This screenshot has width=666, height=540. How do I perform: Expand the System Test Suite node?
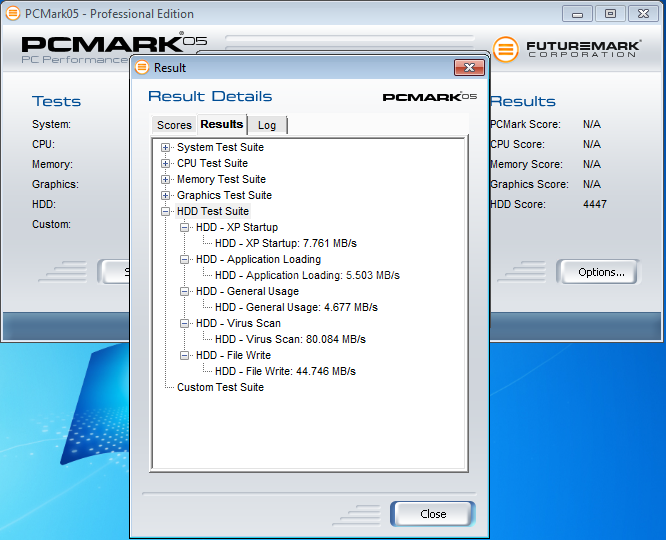(165, 147)
